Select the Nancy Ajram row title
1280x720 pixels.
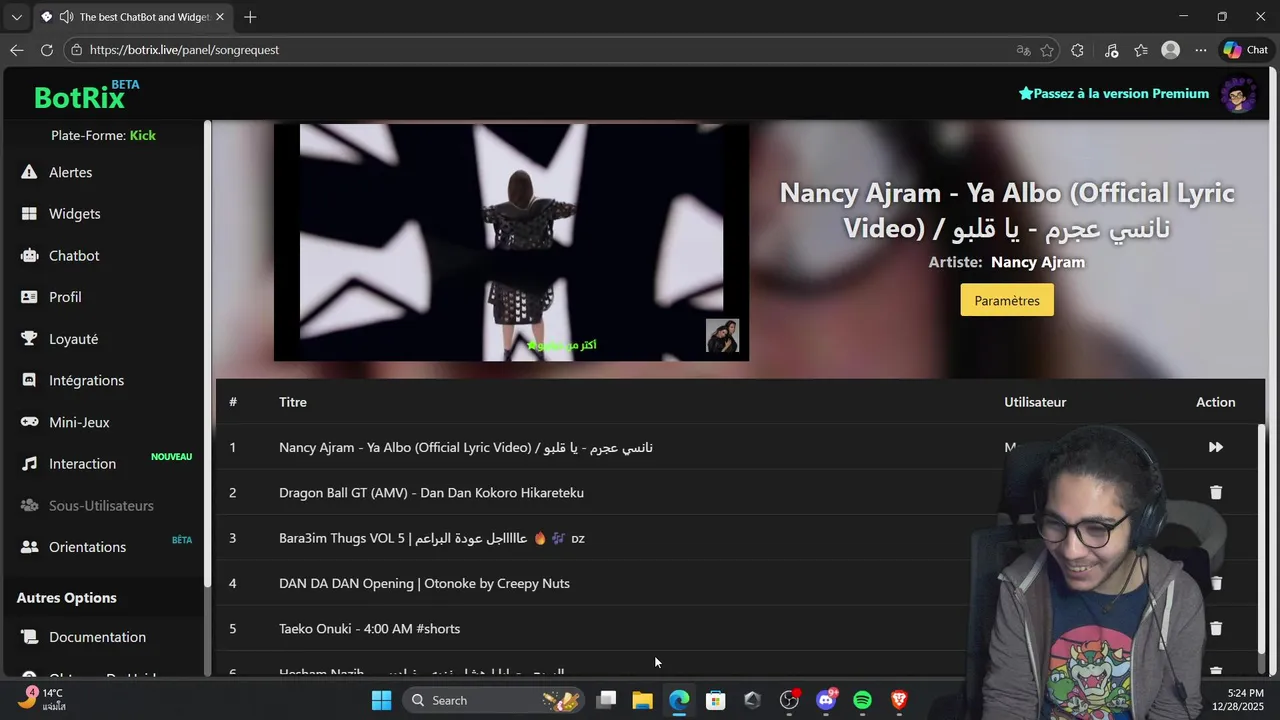pyautogui.click(x=466, y=447)
